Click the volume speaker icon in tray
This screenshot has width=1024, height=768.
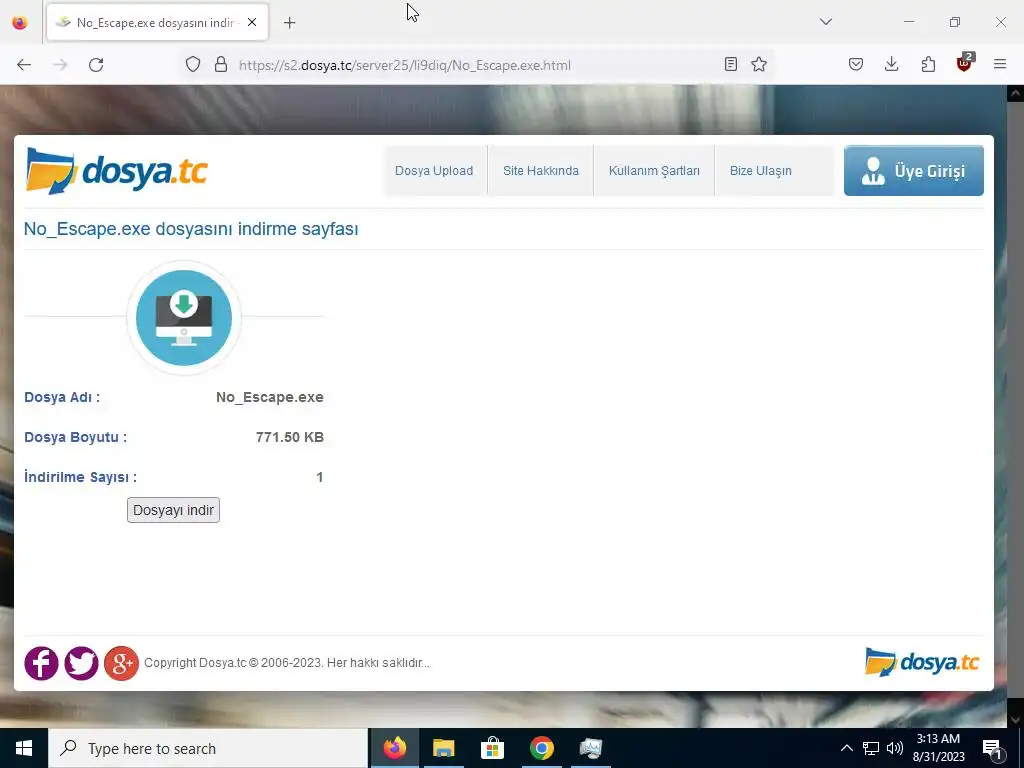pyautogui.click(x=895, y=748)
